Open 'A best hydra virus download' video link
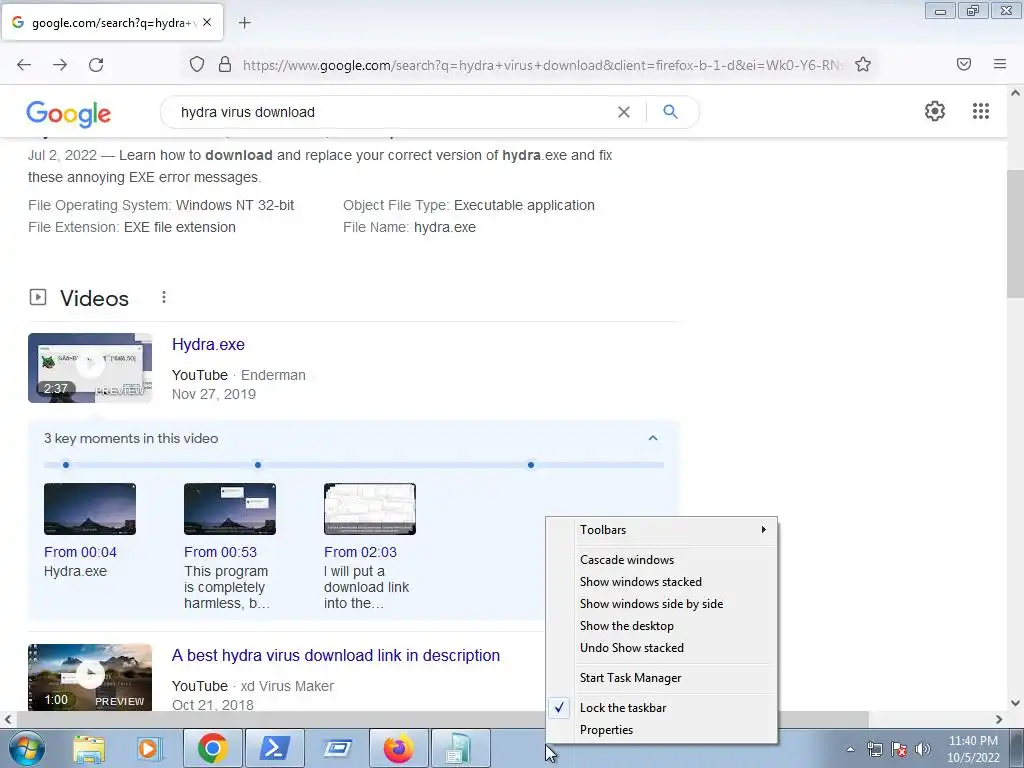 [x=336, y=655]
